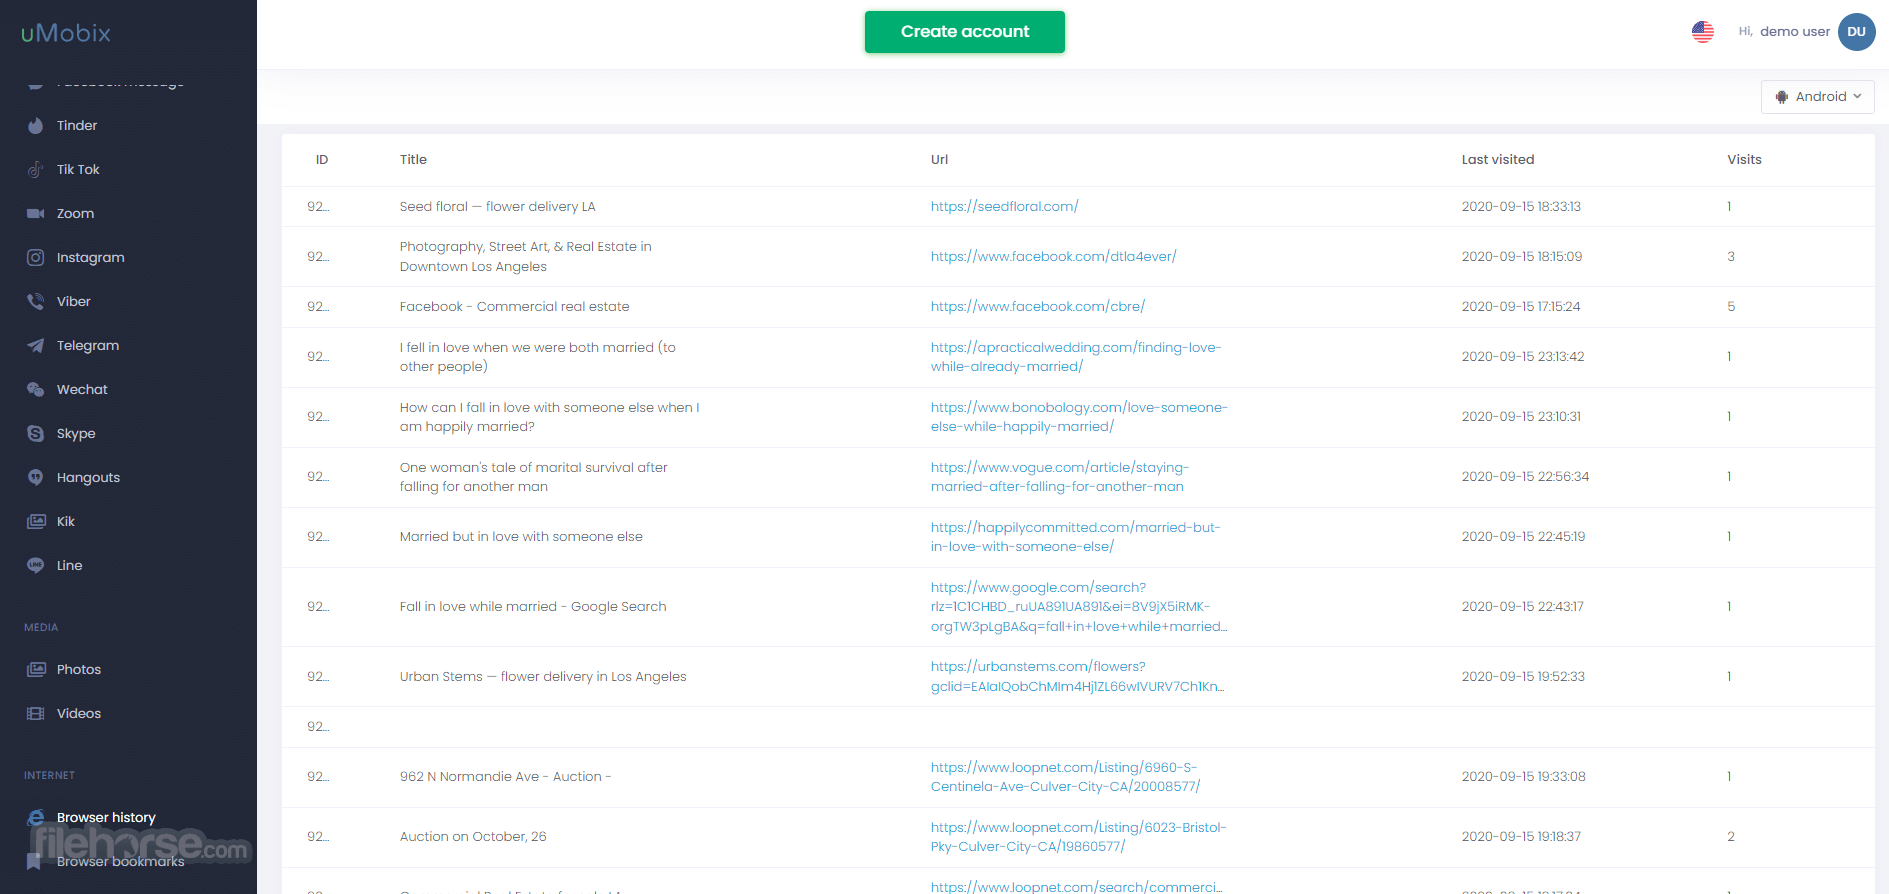Click the DU user avatar
This screenshot has width=1889, height=894.
1857,32
